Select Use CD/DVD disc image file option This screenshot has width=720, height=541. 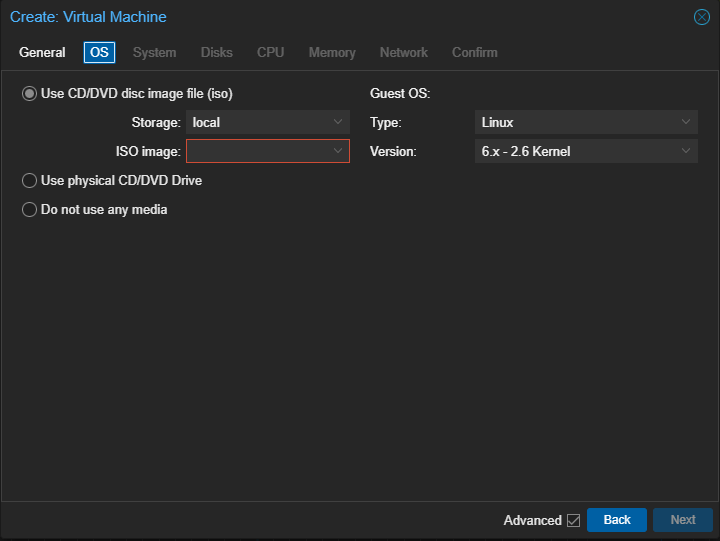29,94
